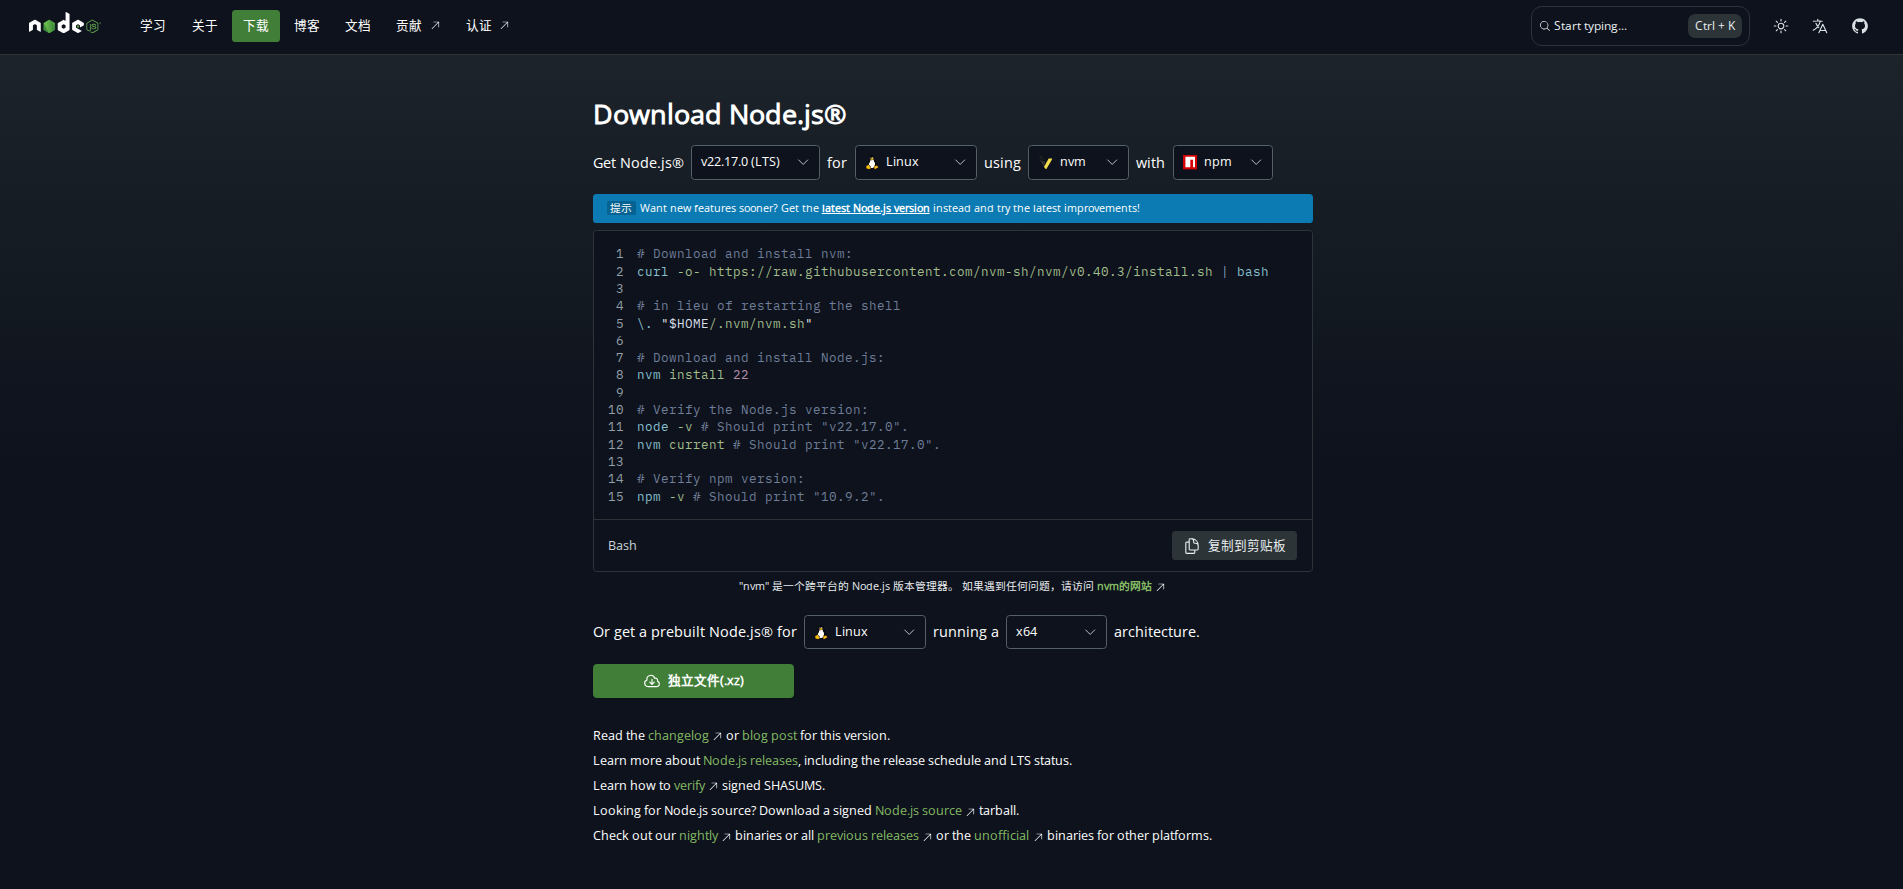Expand the nvm installer dropdown
Screen dimensions: 1903x889
click(x=1078, y=162)
